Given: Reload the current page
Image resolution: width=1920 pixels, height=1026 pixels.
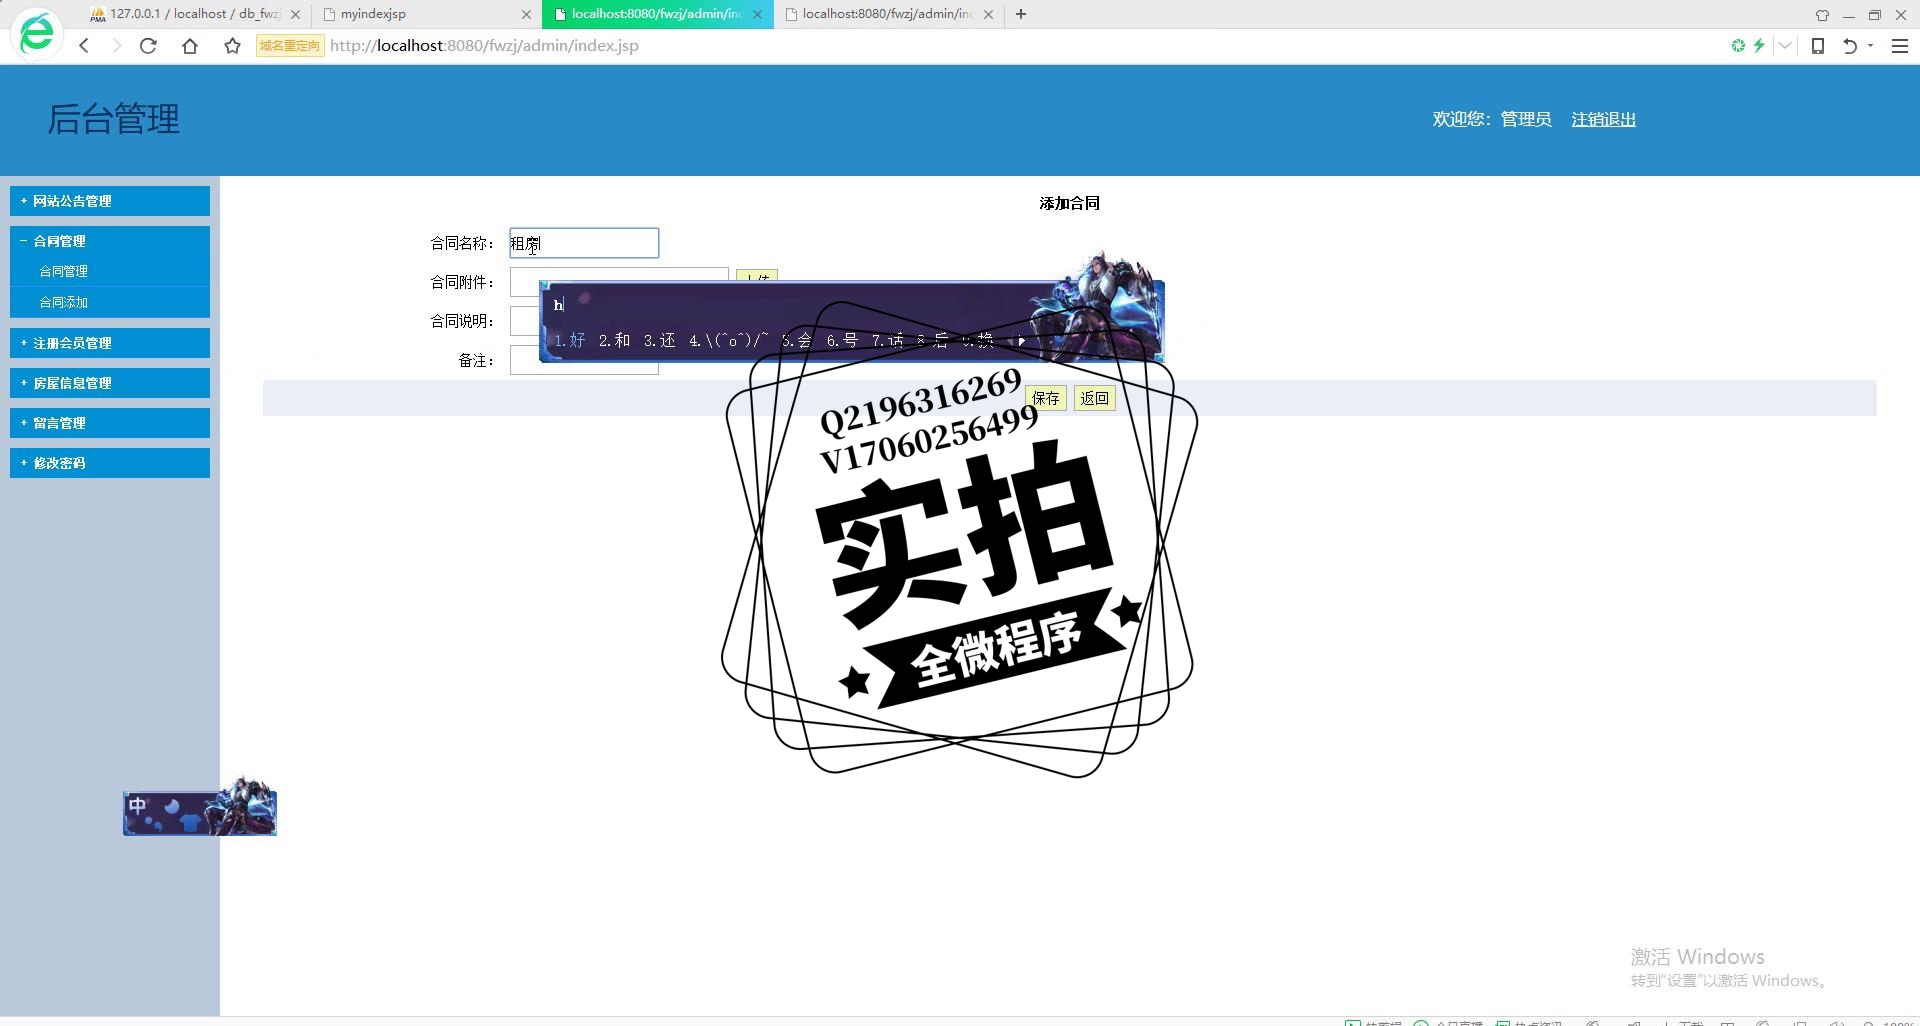Looking at the screenshot, I should pos(148,46).
